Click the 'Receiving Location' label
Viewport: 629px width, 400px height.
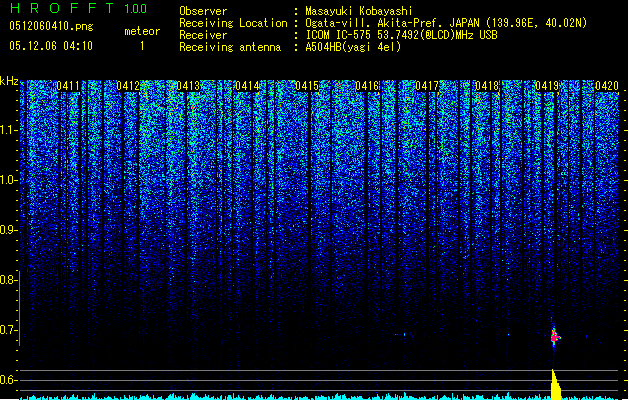(x=233, y=23)
